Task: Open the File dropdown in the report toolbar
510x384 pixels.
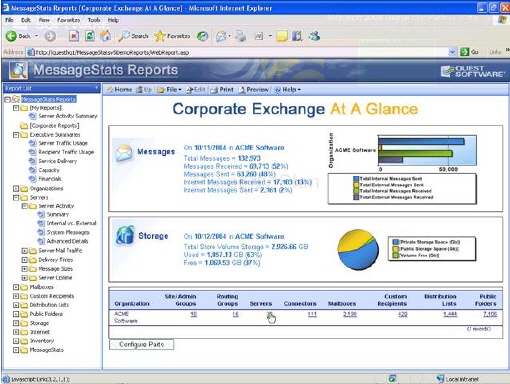Action: click(170, 90)
